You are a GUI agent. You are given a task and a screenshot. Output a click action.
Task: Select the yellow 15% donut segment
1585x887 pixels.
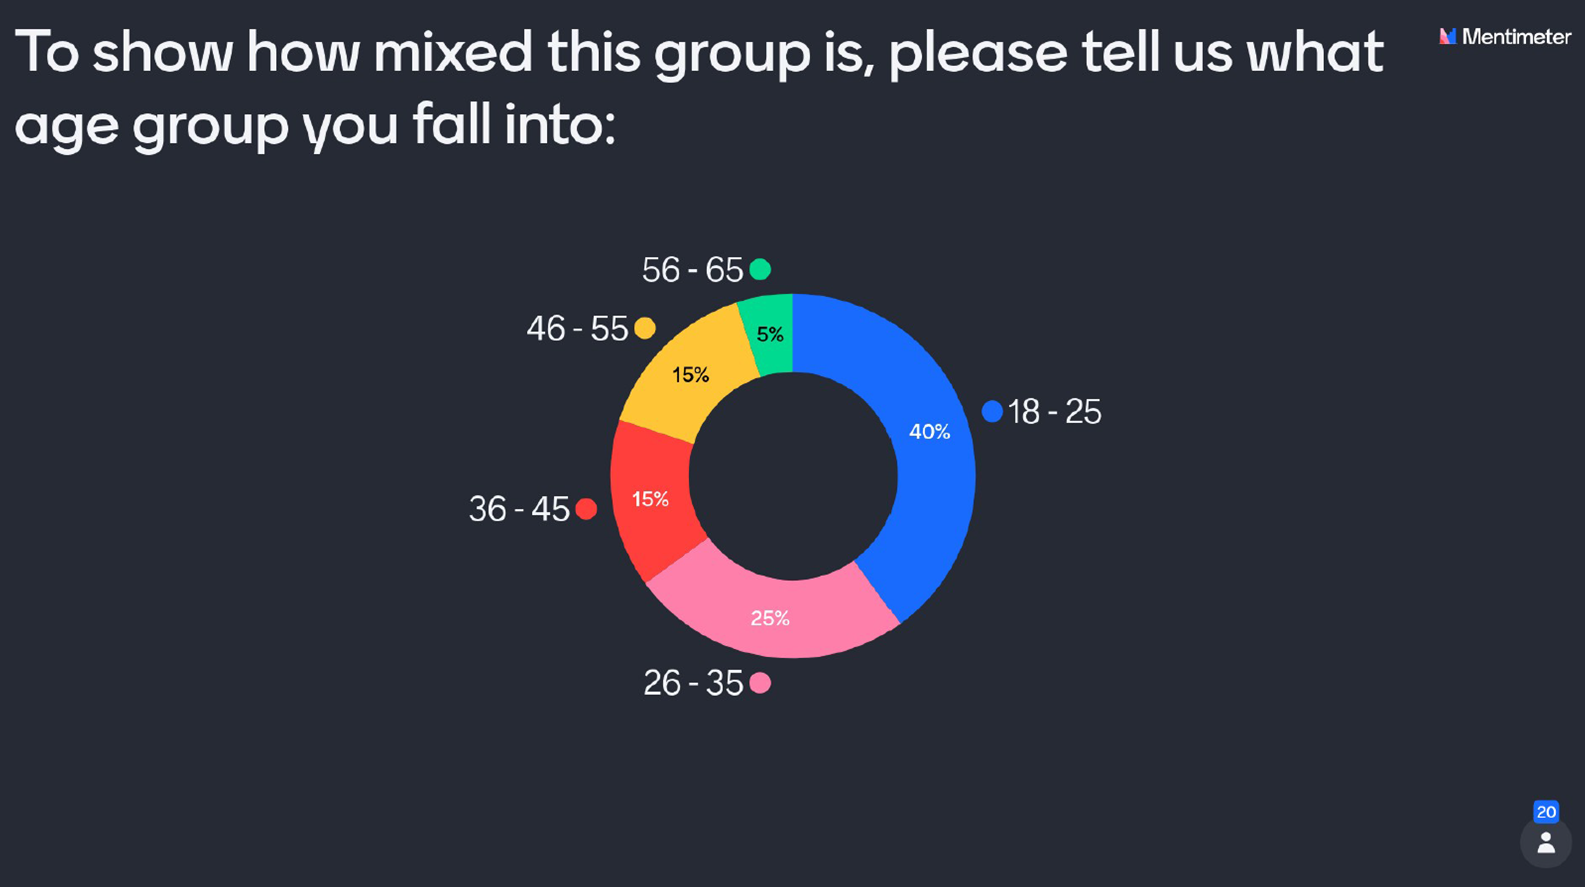(690, 377)
